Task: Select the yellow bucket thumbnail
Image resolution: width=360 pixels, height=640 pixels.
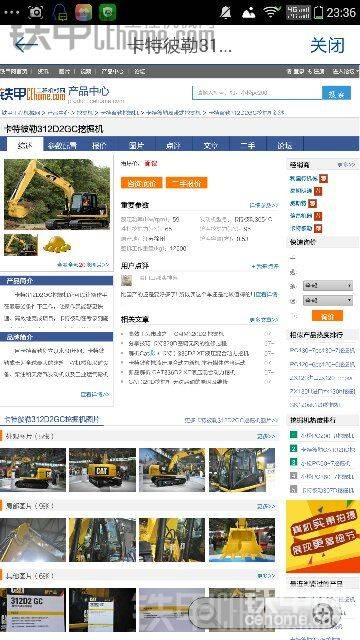Action: tap(57, 244)
